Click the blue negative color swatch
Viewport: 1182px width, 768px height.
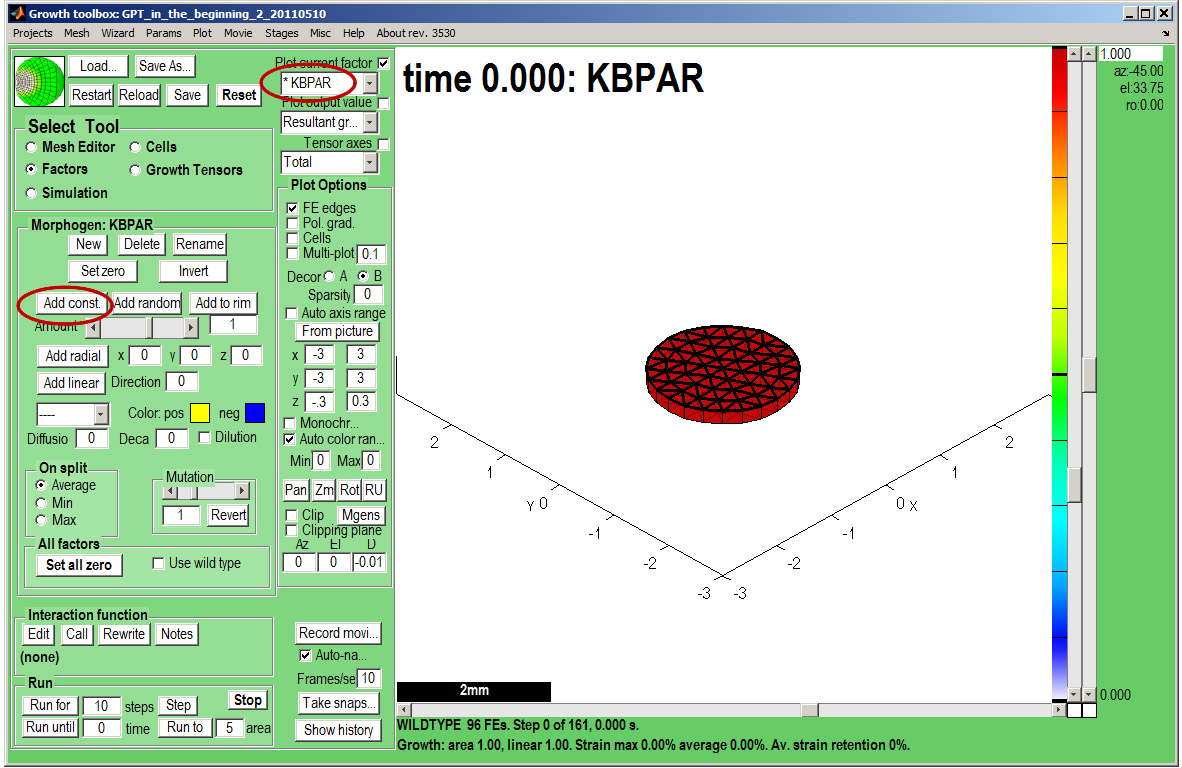(x=255, y=413)
